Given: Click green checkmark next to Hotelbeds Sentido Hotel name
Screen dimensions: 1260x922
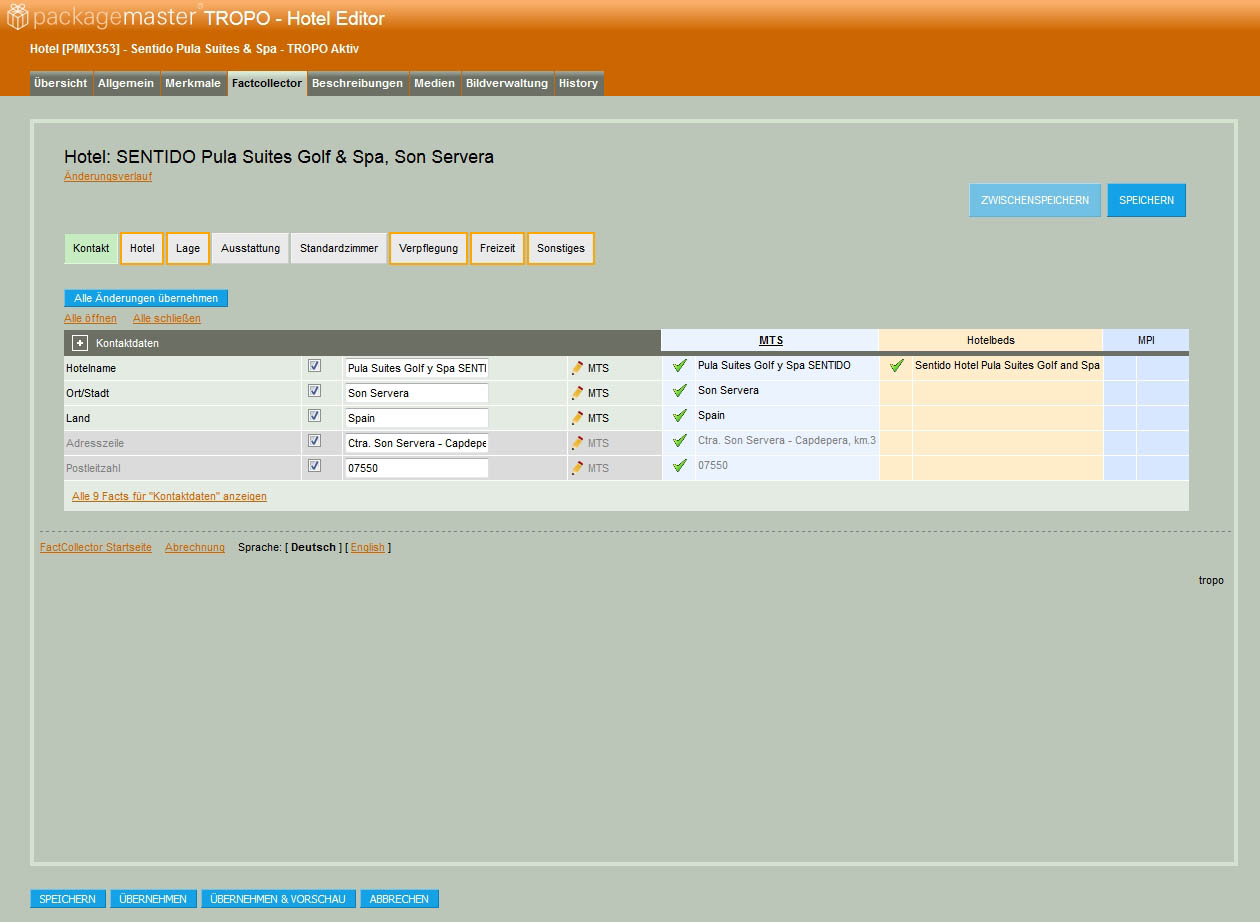Looking at the screenshot, I should (897, 366).
